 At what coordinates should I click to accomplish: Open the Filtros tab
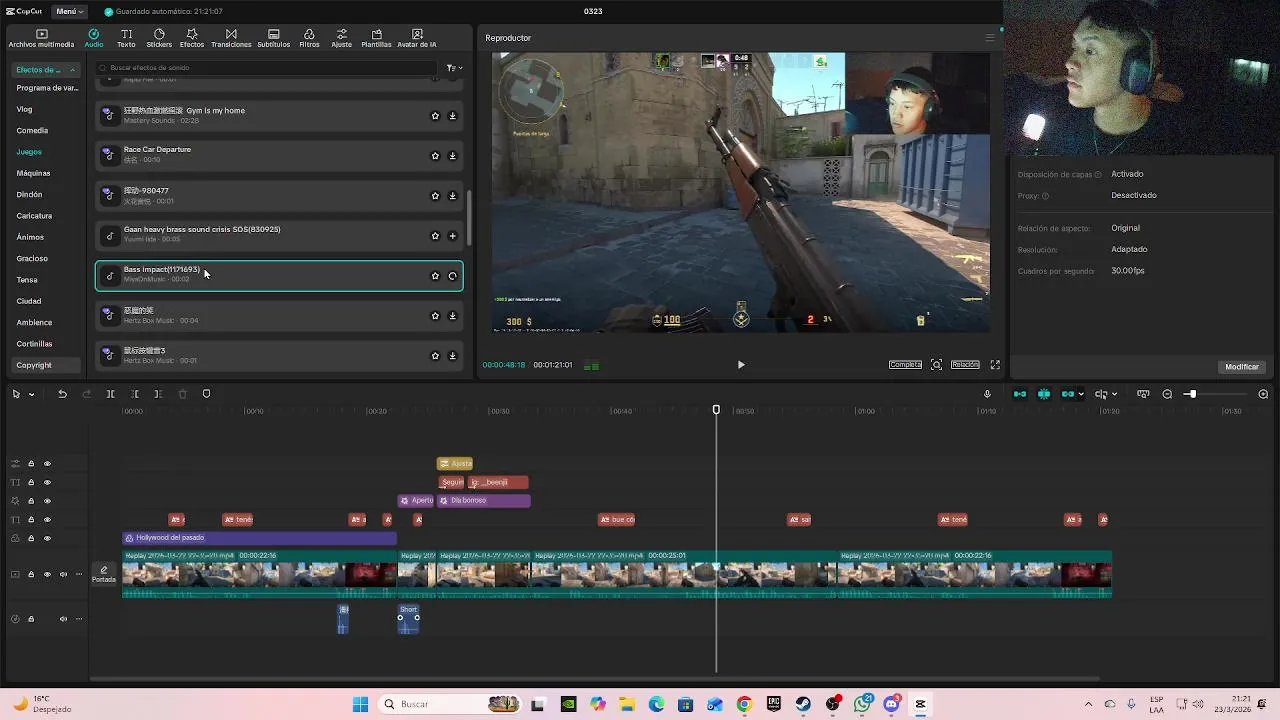tap(309, 39)
